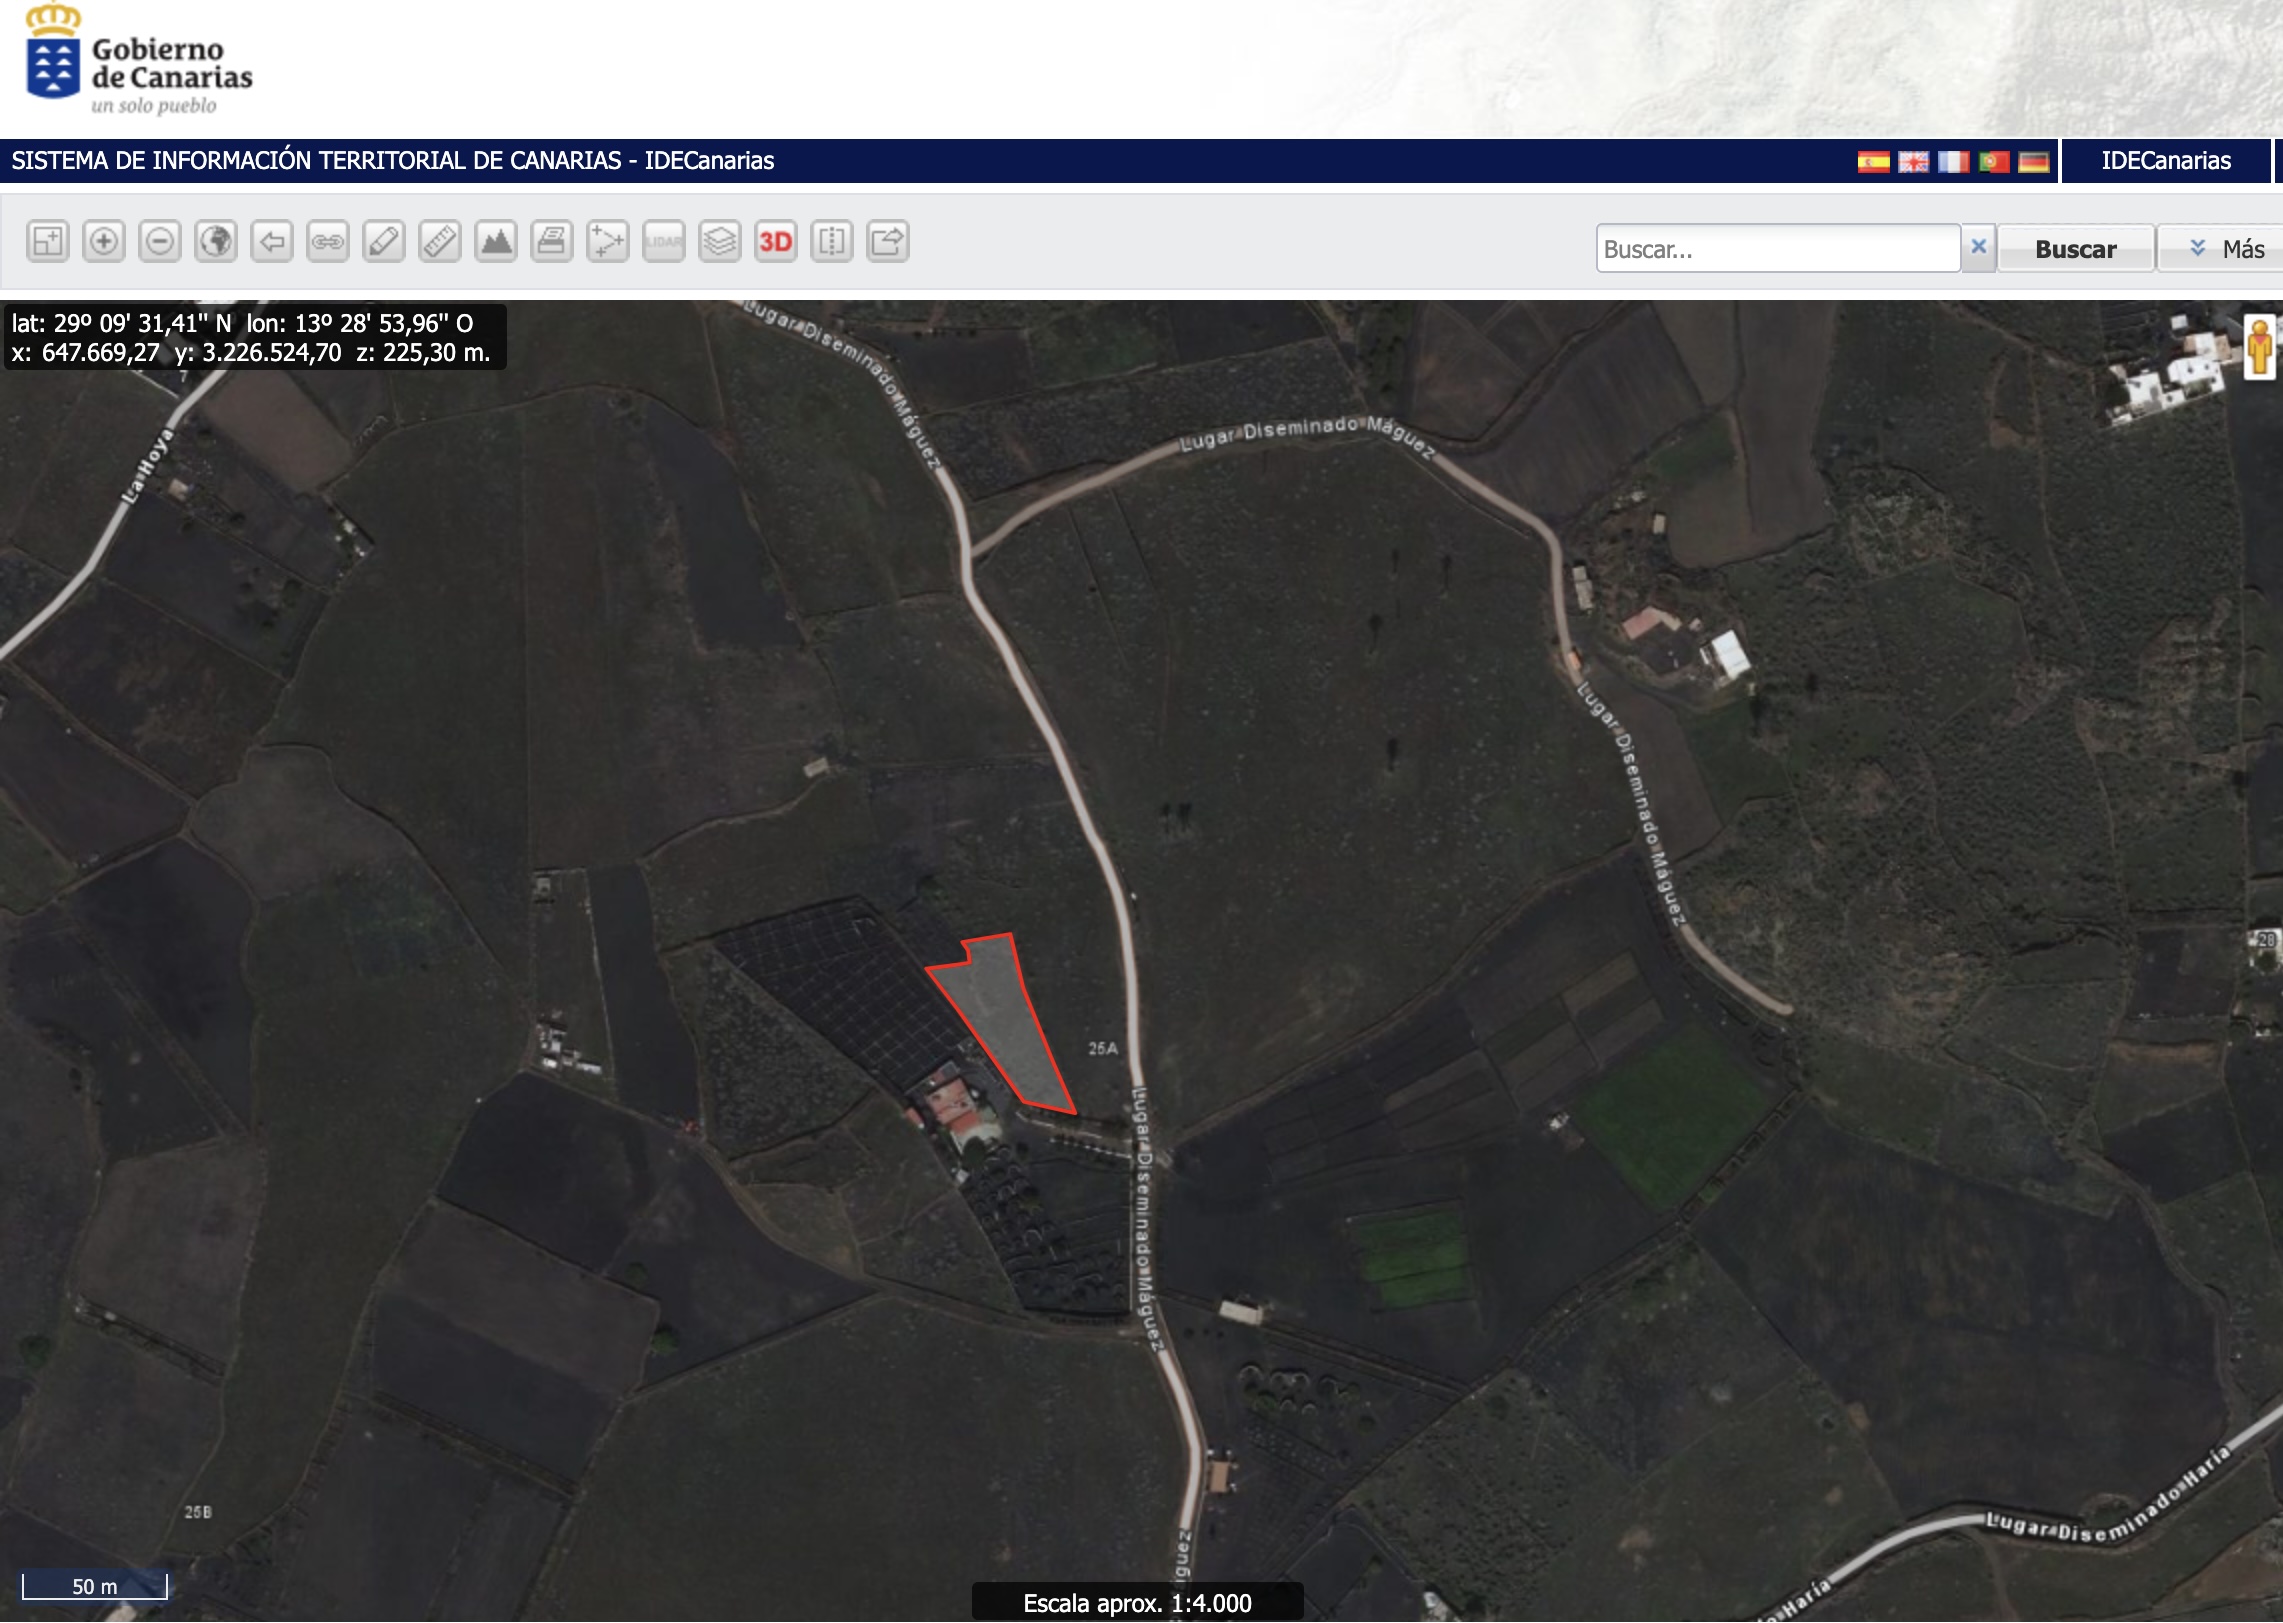Open the layers stack tool
Viewport: 2283px width, 1623px height.
(720, 242)
